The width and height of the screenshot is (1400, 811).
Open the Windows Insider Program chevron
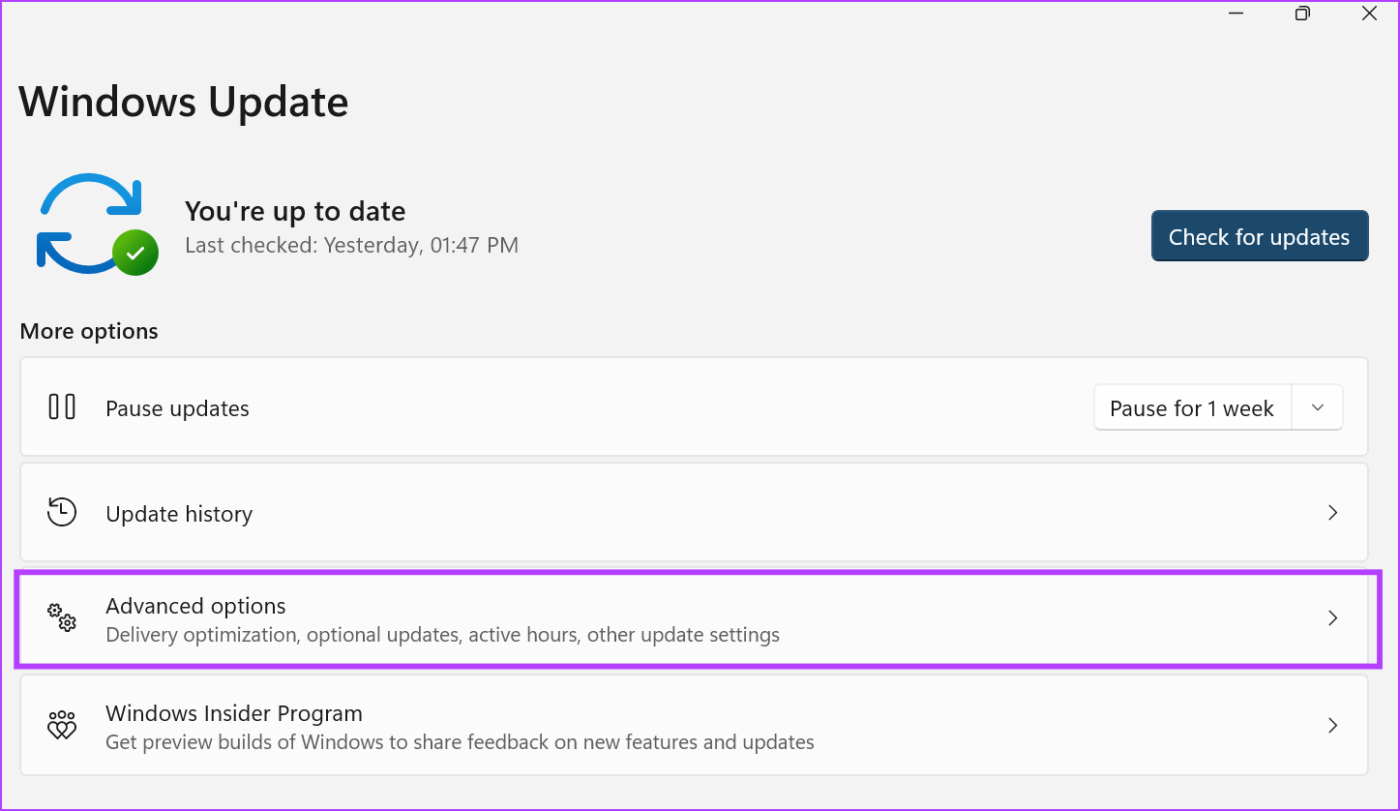pyautogui.click(x=1332, y=725)
